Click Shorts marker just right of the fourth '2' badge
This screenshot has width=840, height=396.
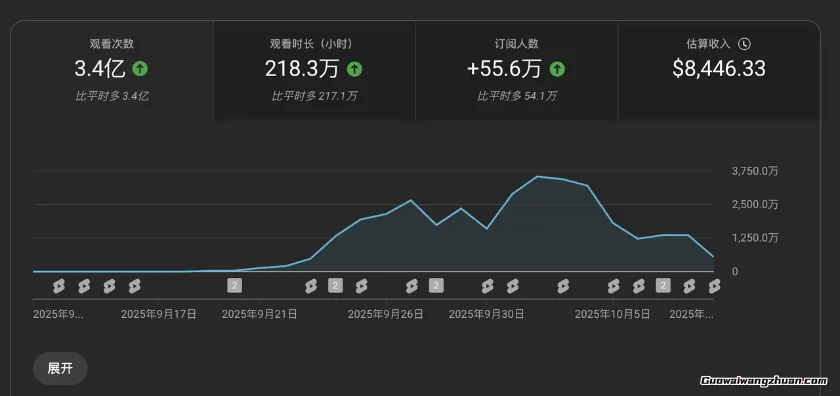coord(689,286)
